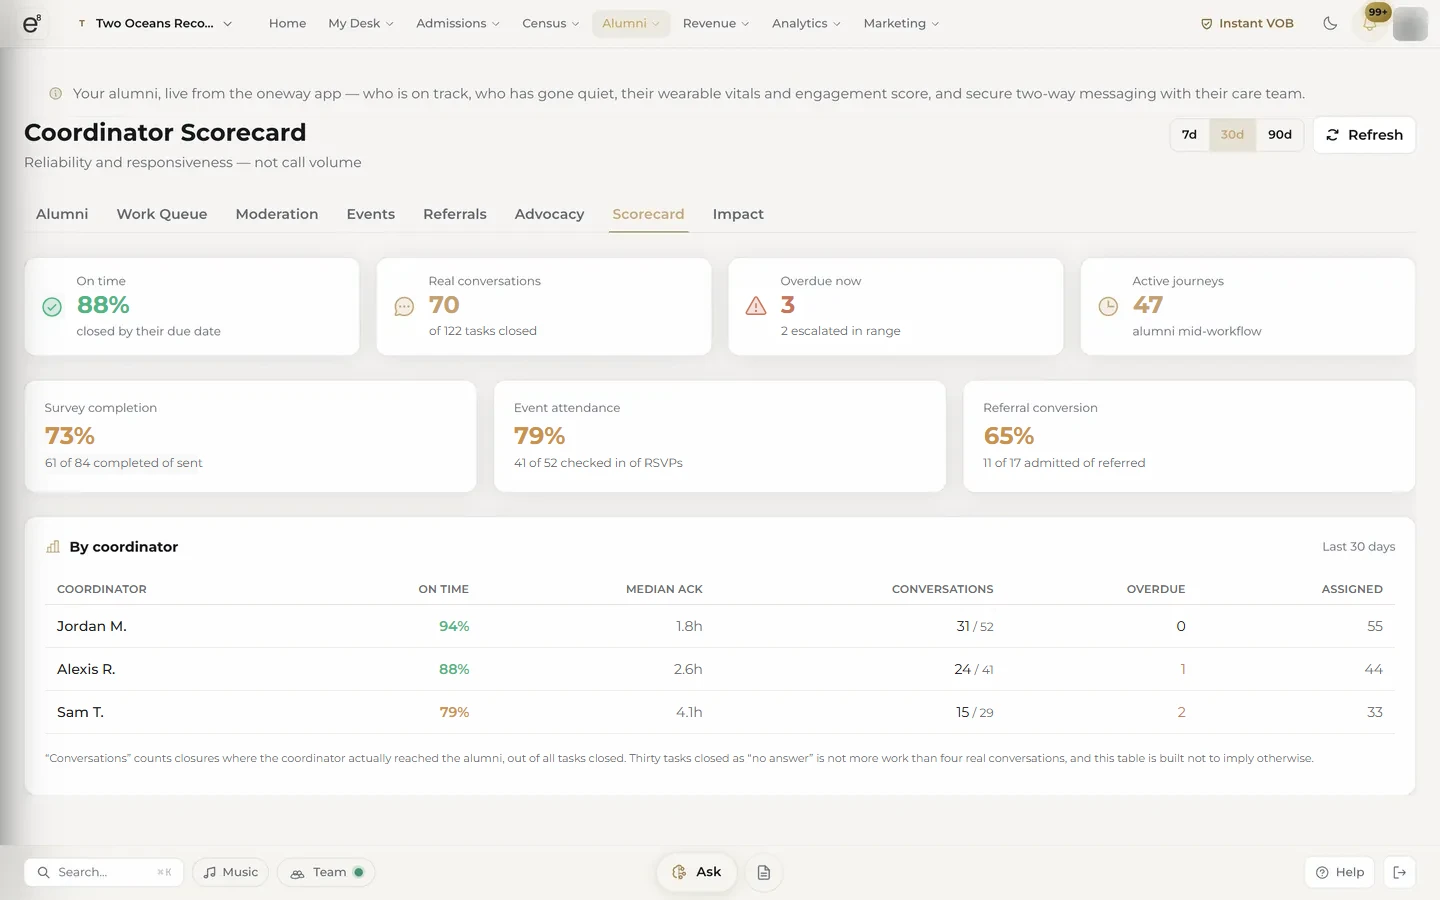Click the Event attendance 79% card

(720, 436)
